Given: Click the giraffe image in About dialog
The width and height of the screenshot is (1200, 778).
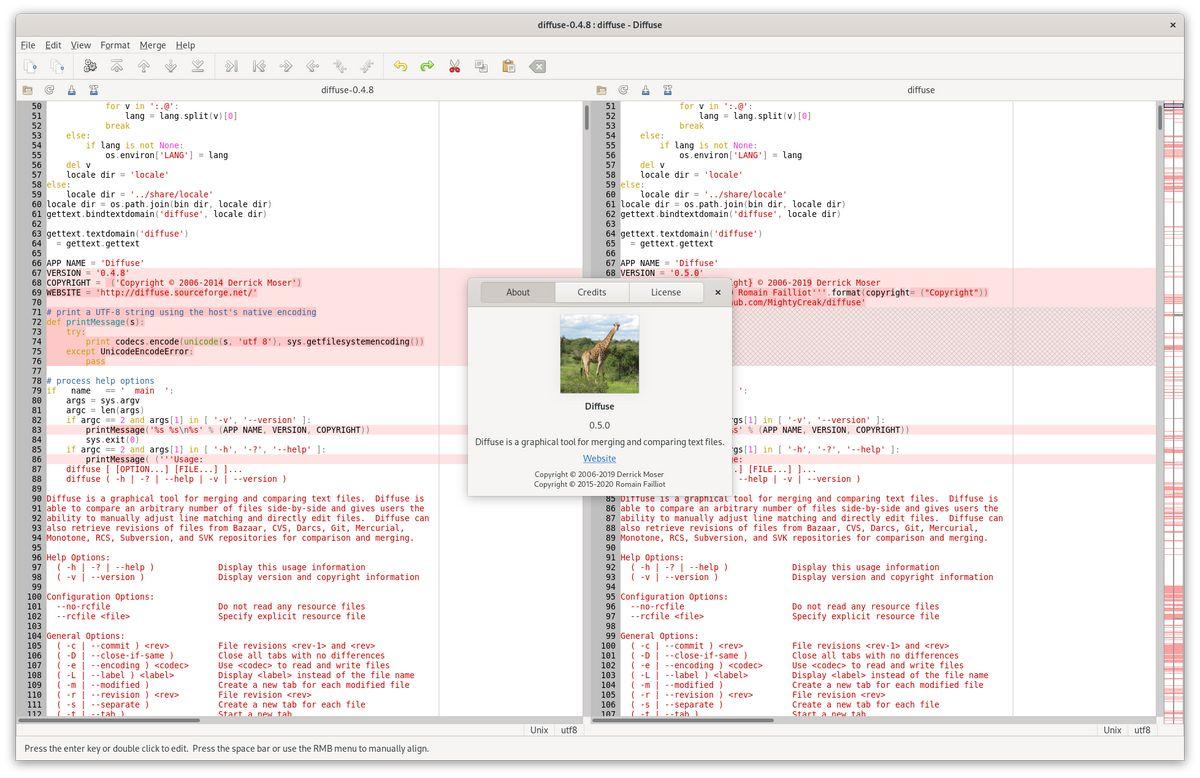Looking at the screenshot, I should click(599, 353).
